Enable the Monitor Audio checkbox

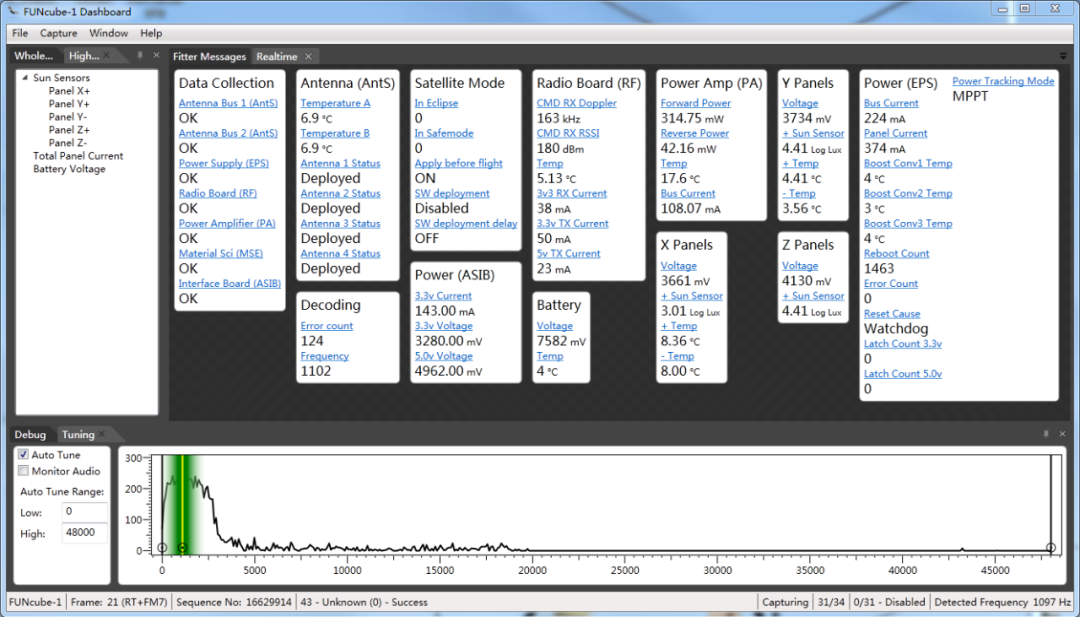point(23,471)
